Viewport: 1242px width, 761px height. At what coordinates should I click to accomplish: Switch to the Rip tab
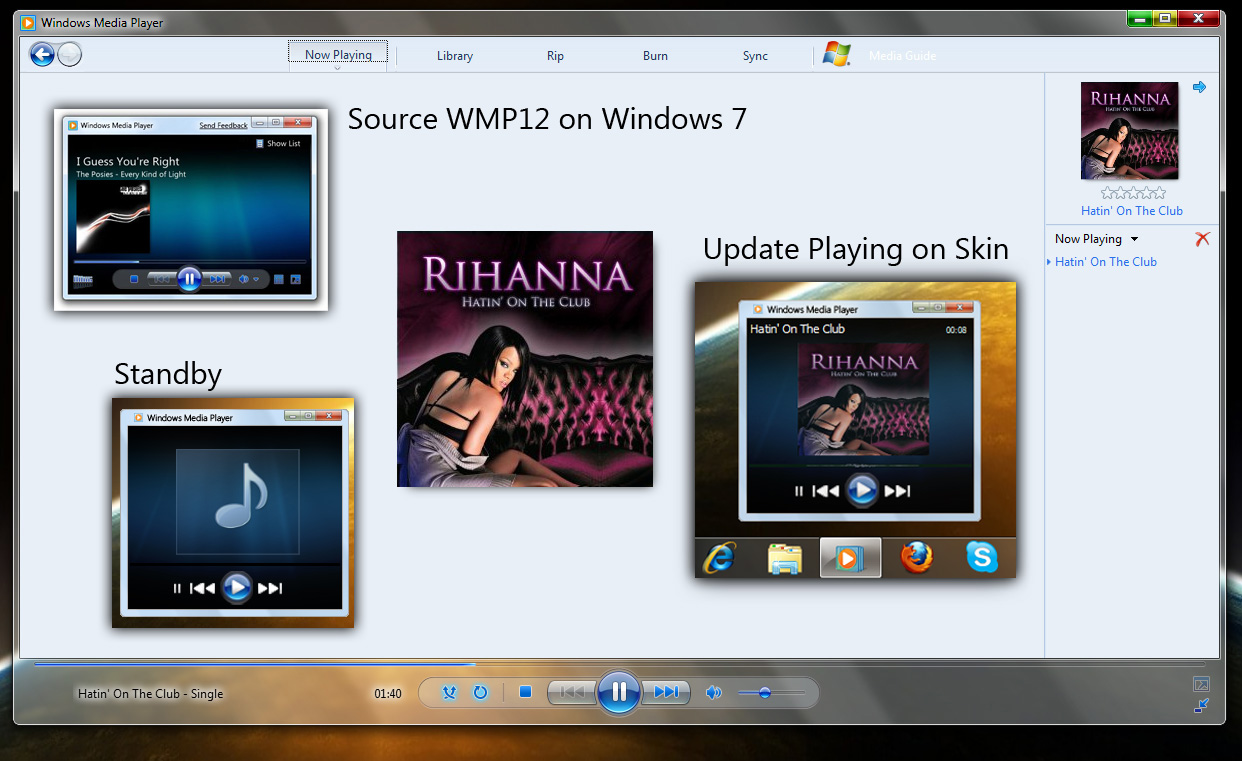(x=555, y=56)
